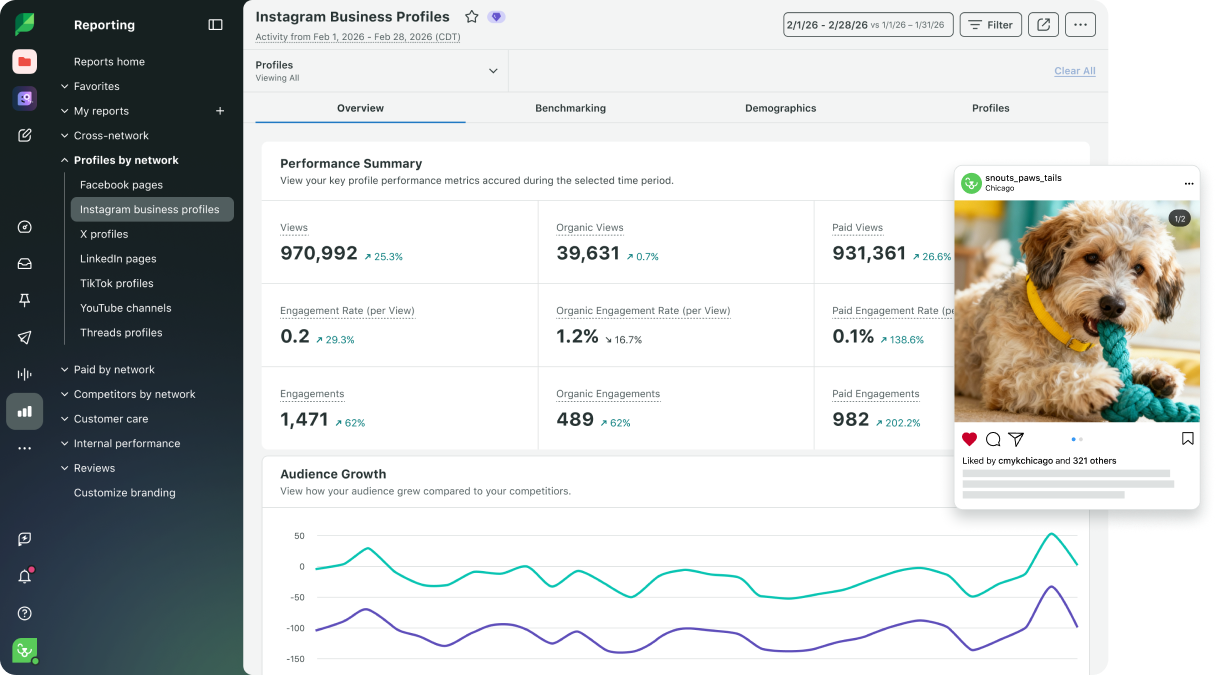
Task: Click the Organic Engagement Rate label
Action: tap(643, 311)
